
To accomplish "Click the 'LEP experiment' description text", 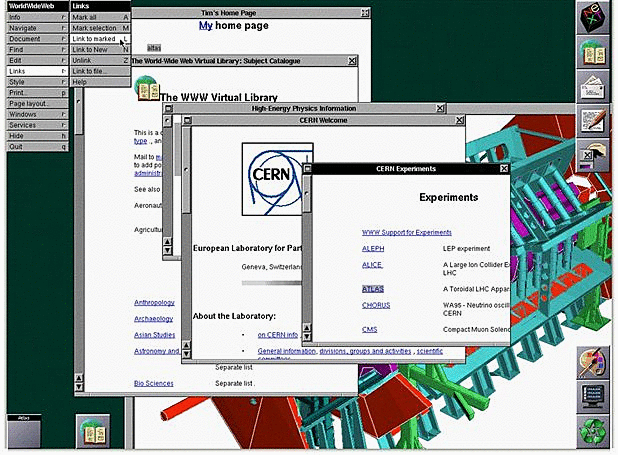I will 467,249.
